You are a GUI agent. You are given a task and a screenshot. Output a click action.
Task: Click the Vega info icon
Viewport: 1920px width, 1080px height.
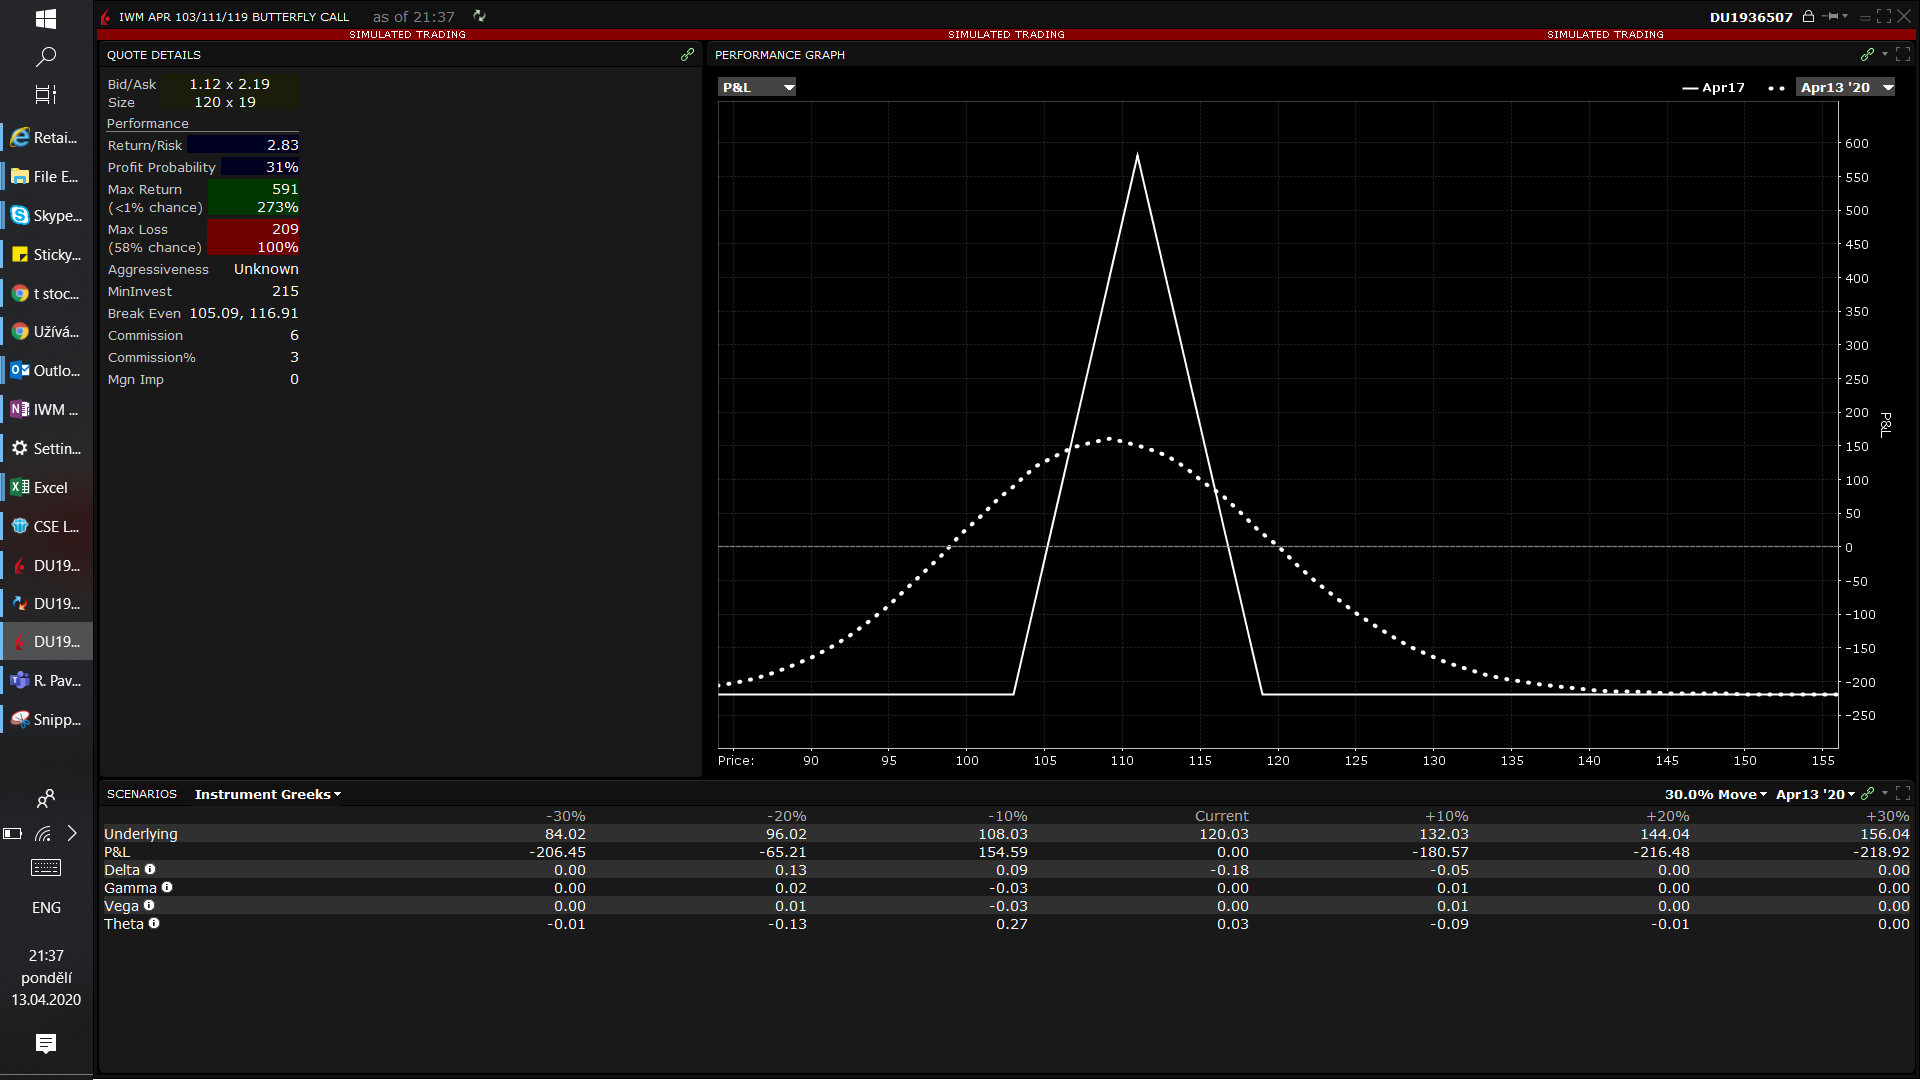point(149,906)
